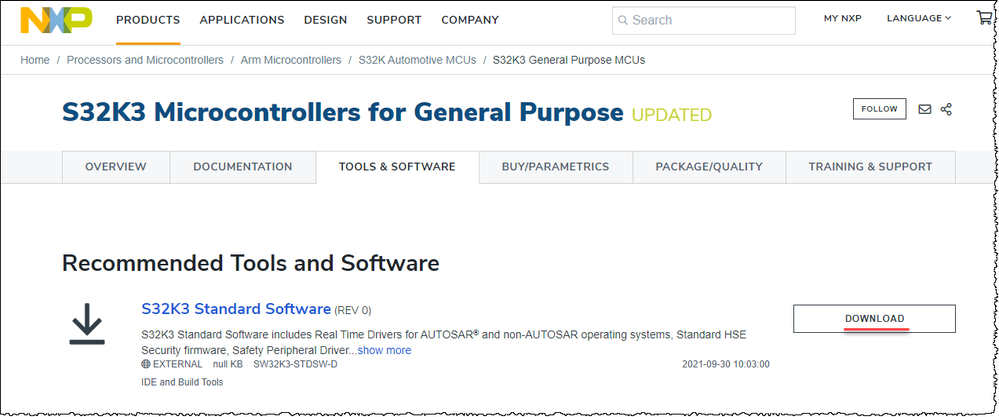
Task: Click the magnifier icon in the search box
Action: [622, 20]
